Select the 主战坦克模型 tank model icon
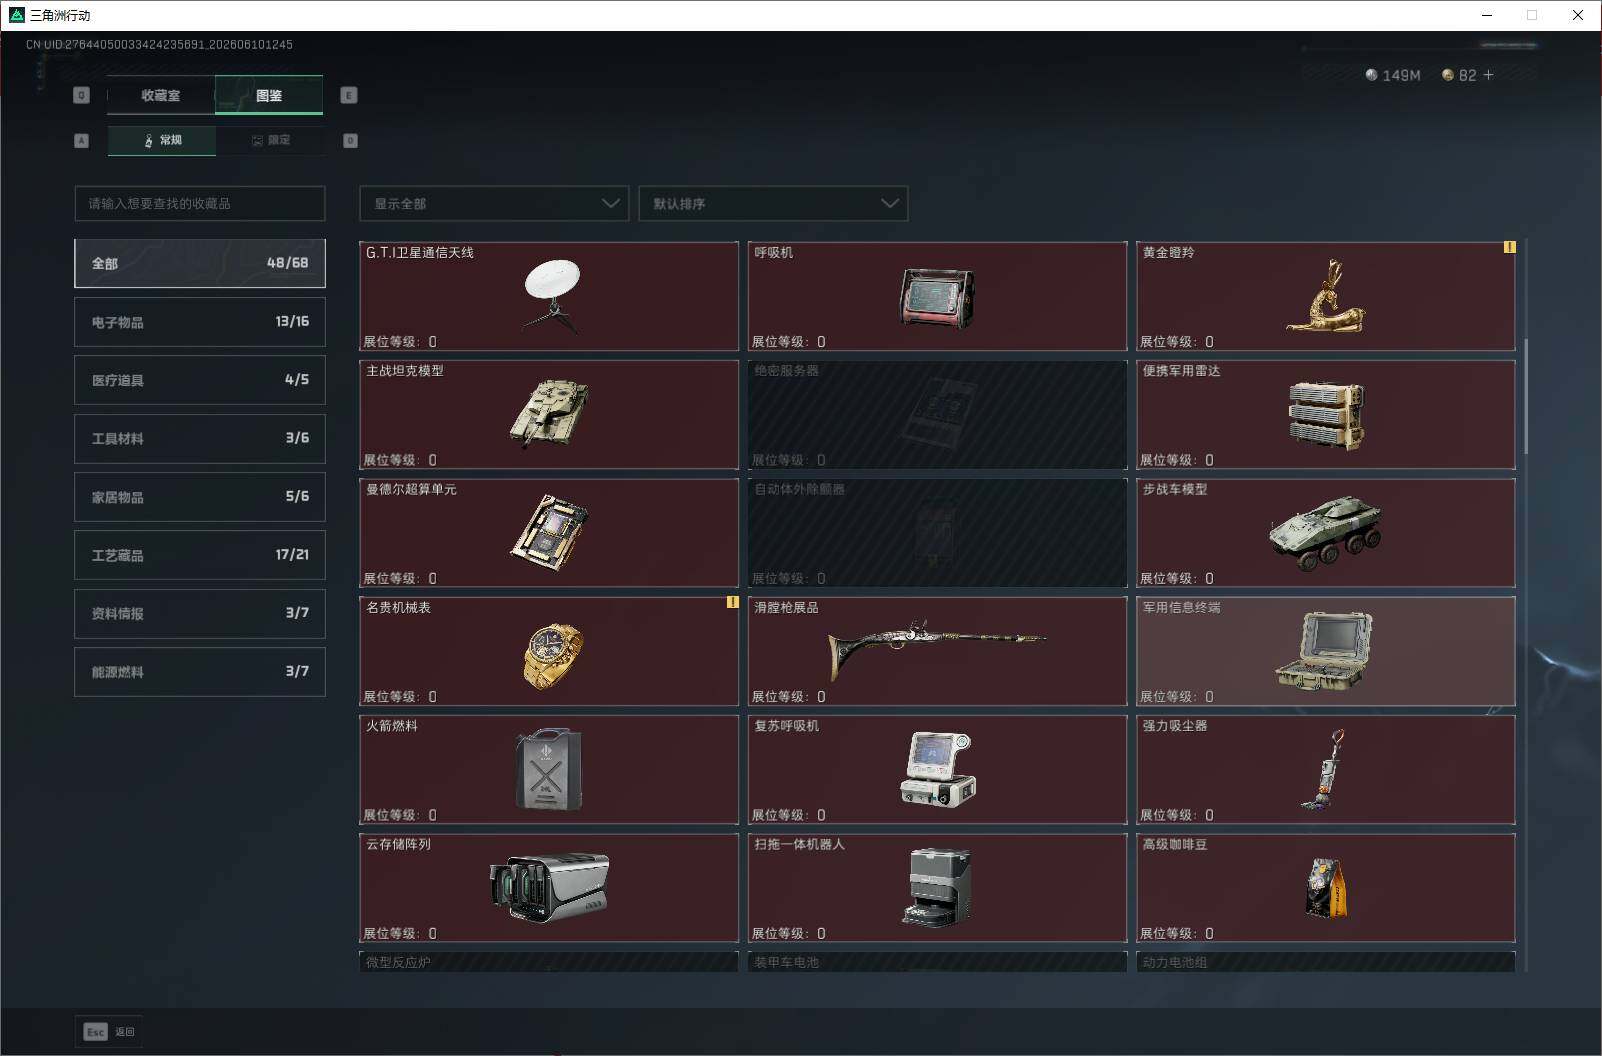This screenshot has width=1602, height=1056. click(549, 414)
